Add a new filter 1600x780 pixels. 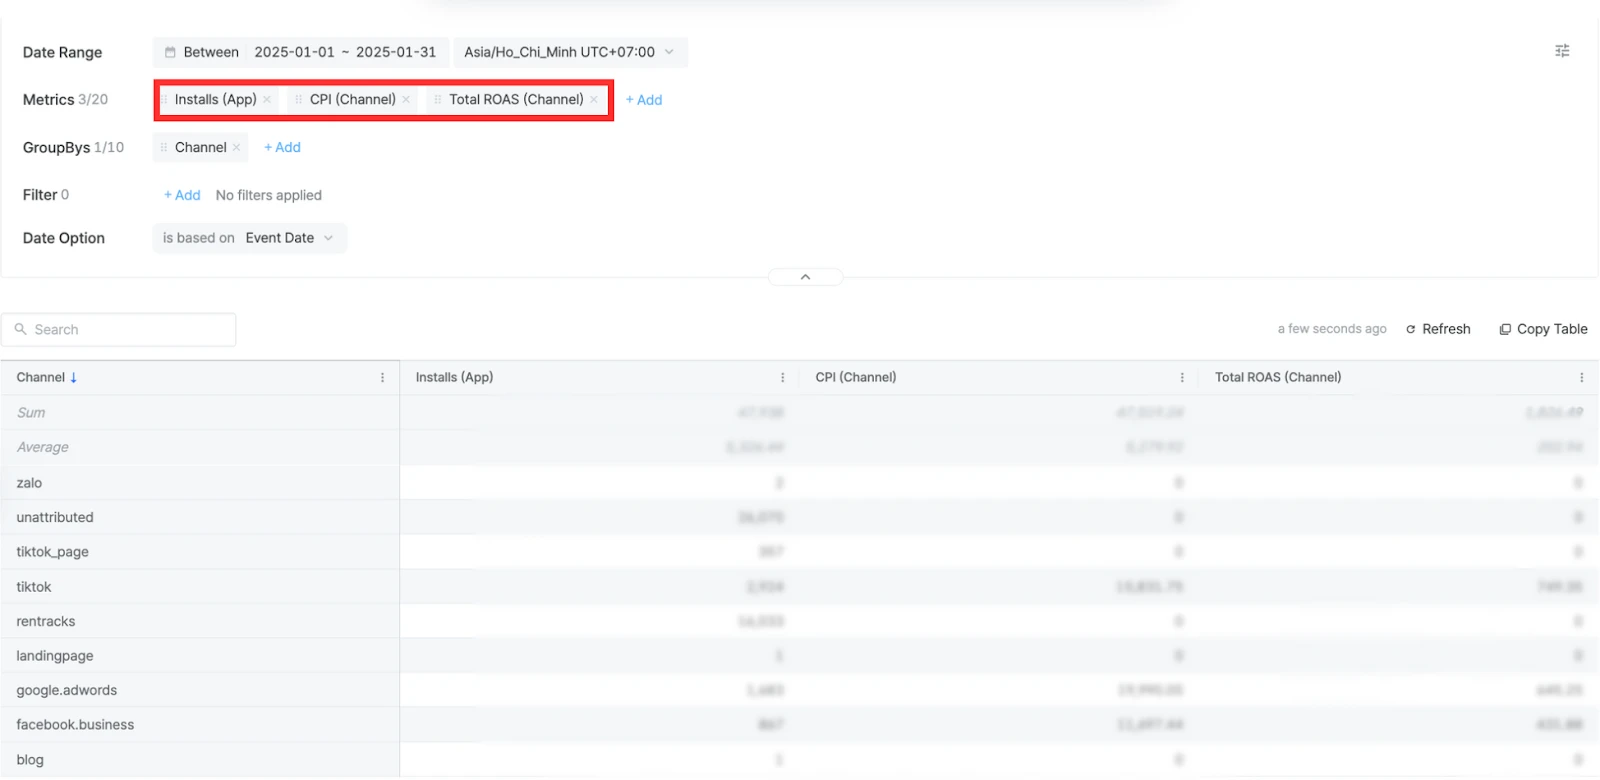[182, 196]
